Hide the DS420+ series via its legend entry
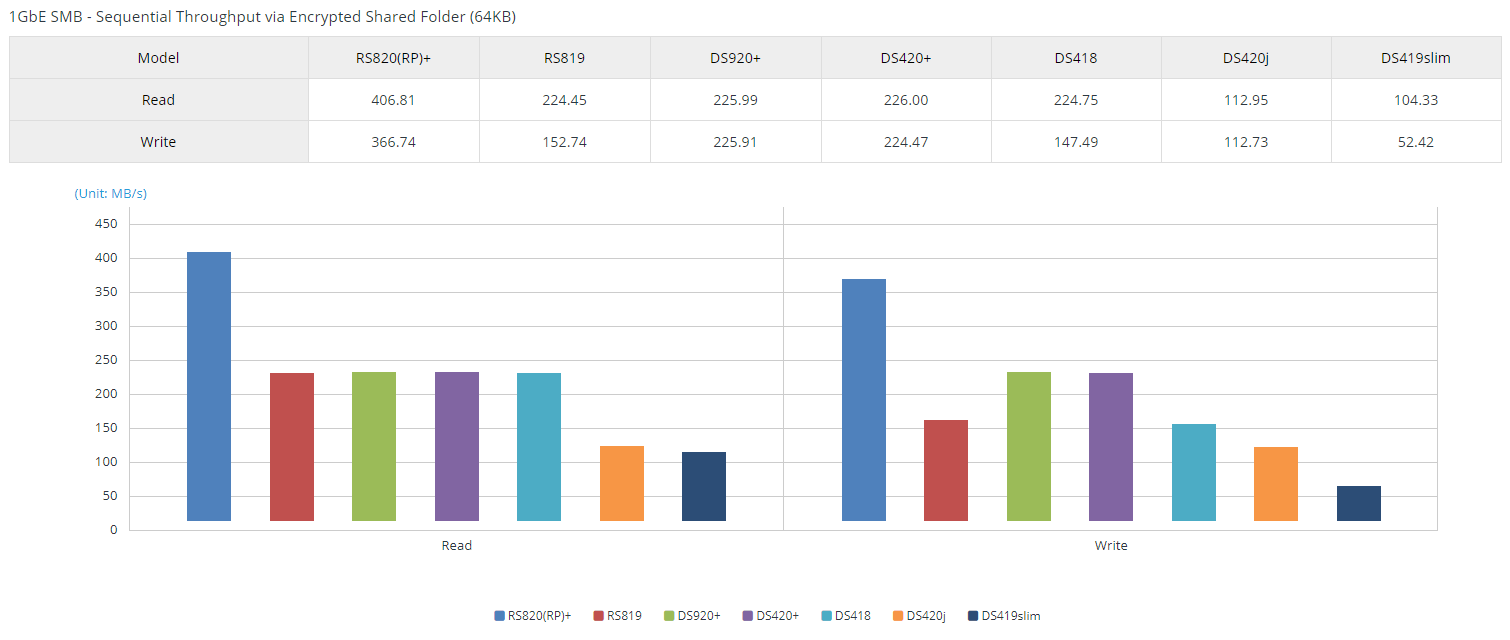The height and width of the screenshot is (640, 1510). (x=771, y=616)
